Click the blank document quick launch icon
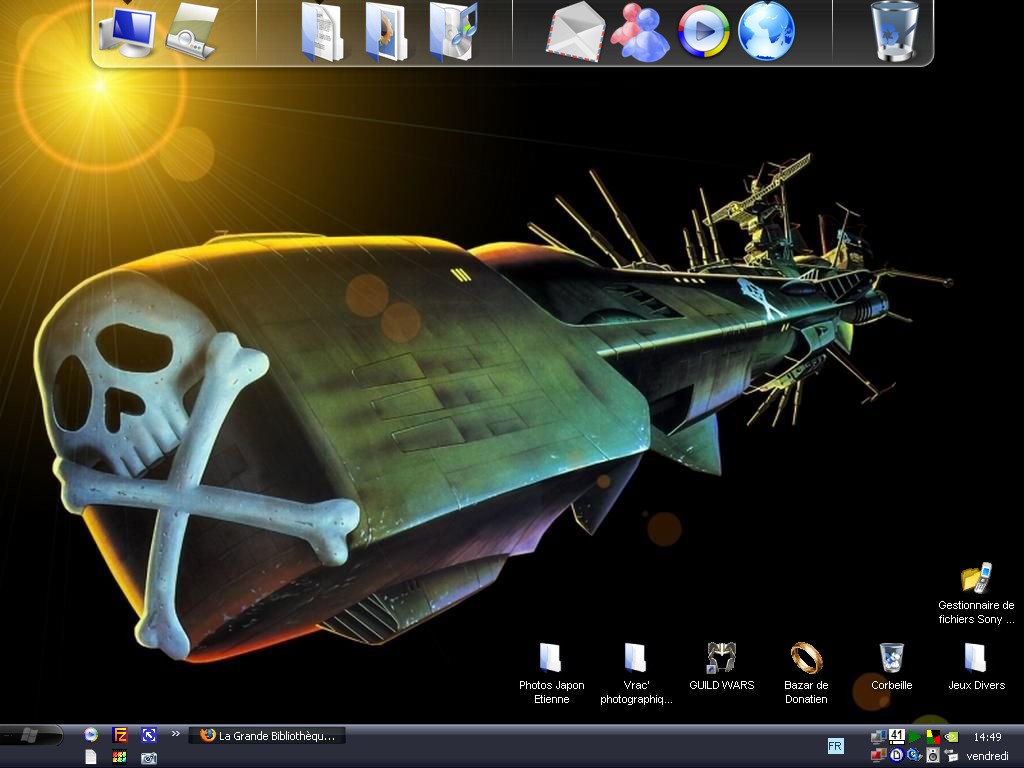Image resolution: width=1024 pixels, height=768 pixels. (x=91, y=757)
